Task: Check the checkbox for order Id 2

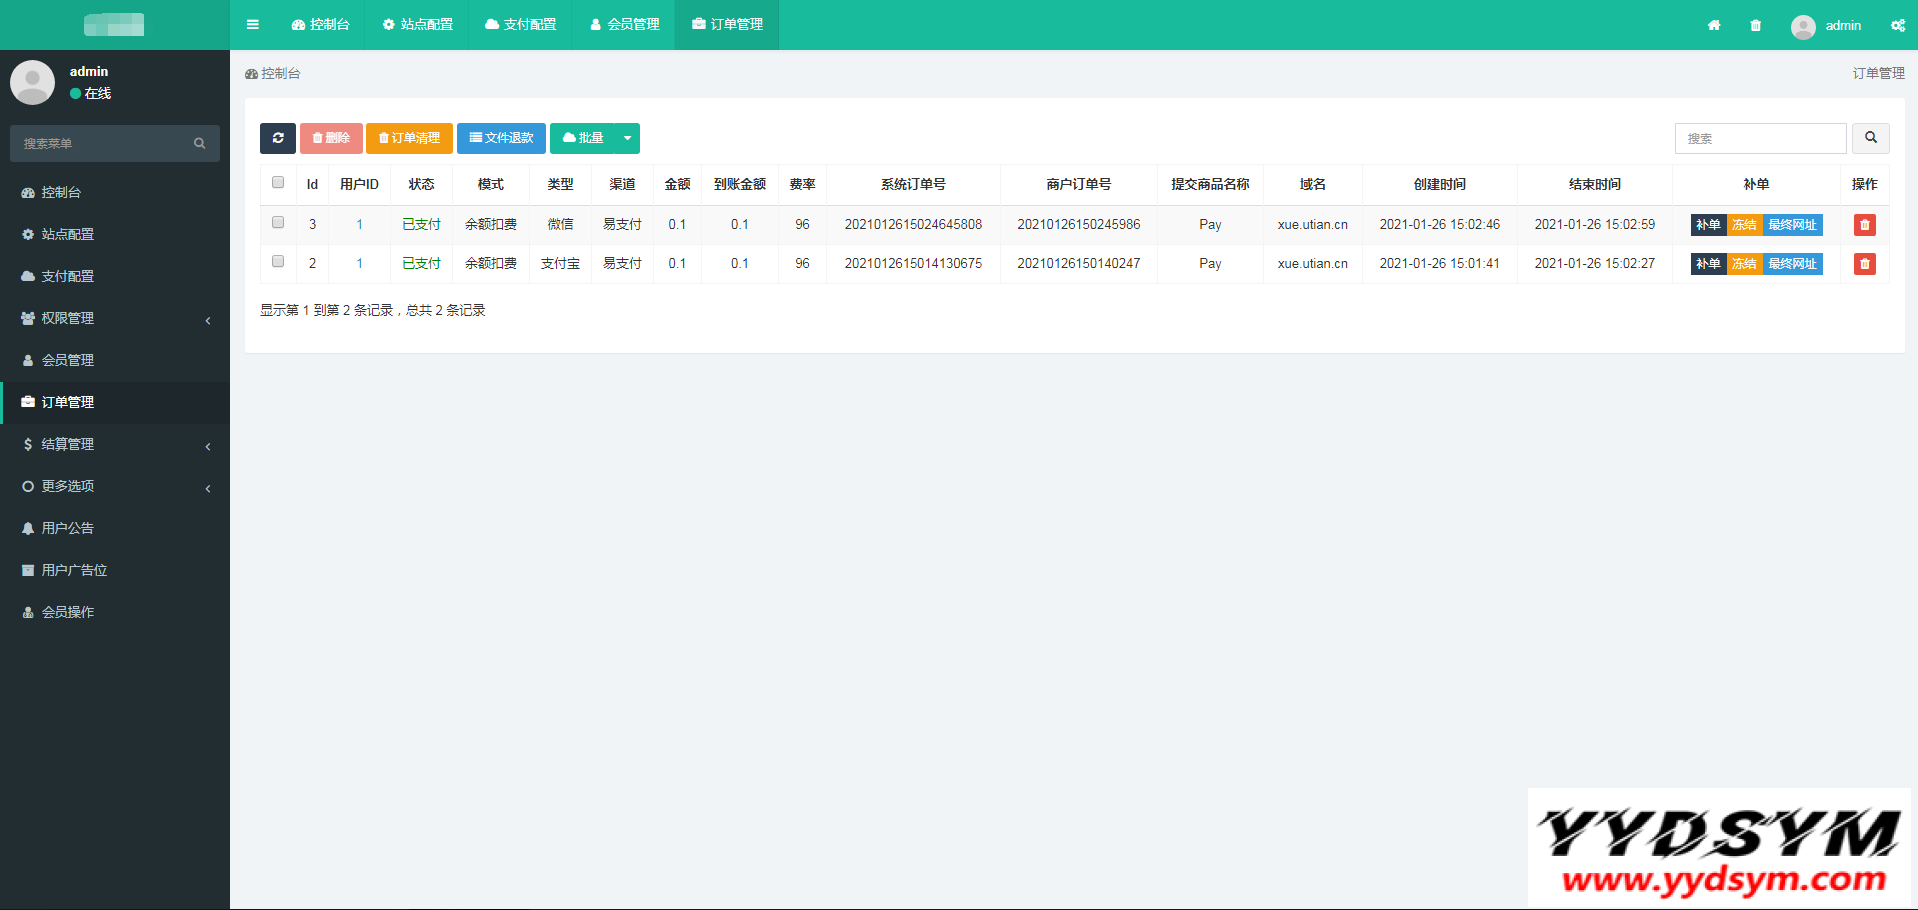Action: coord(278,262)
